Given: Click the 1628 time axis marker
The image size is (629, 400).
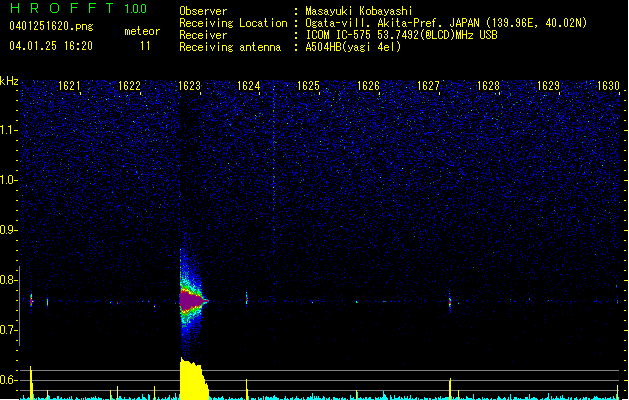Looking at the screenshot, I should pos(488,86).
